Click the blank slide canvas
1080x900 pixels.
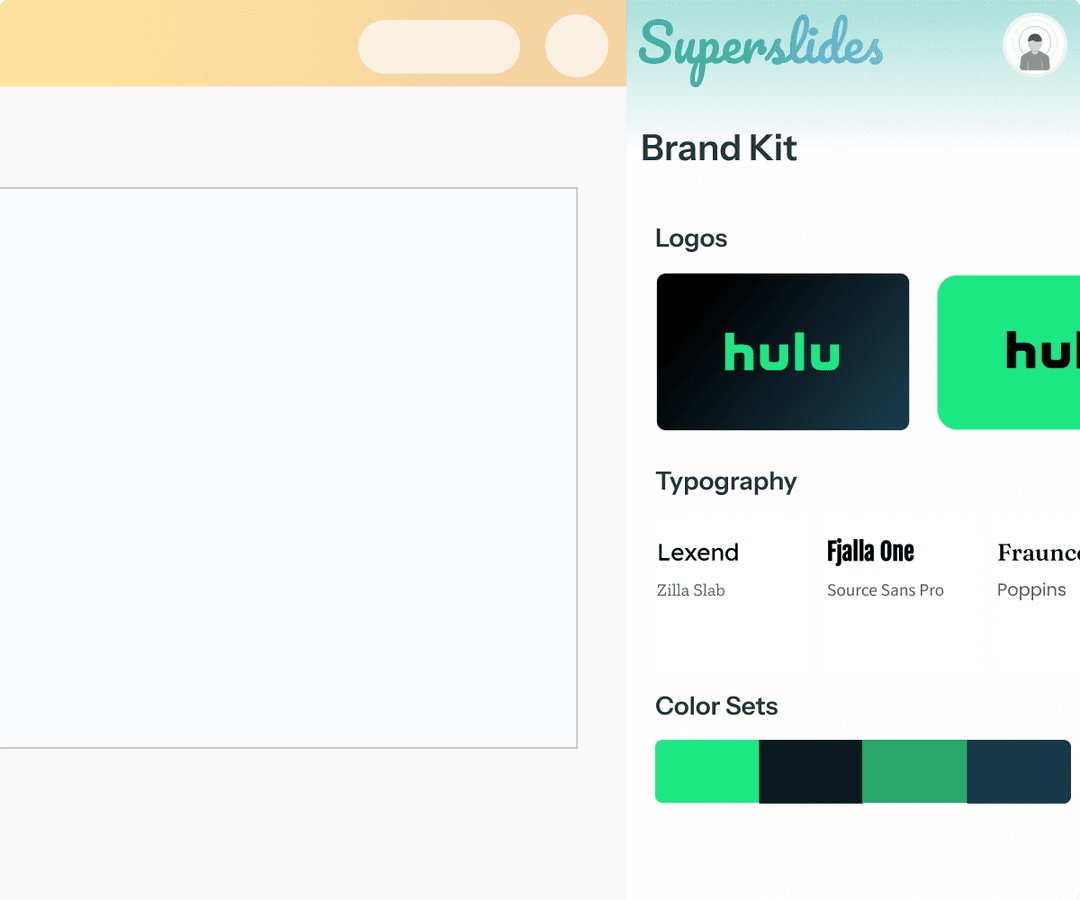coord(288,467)
